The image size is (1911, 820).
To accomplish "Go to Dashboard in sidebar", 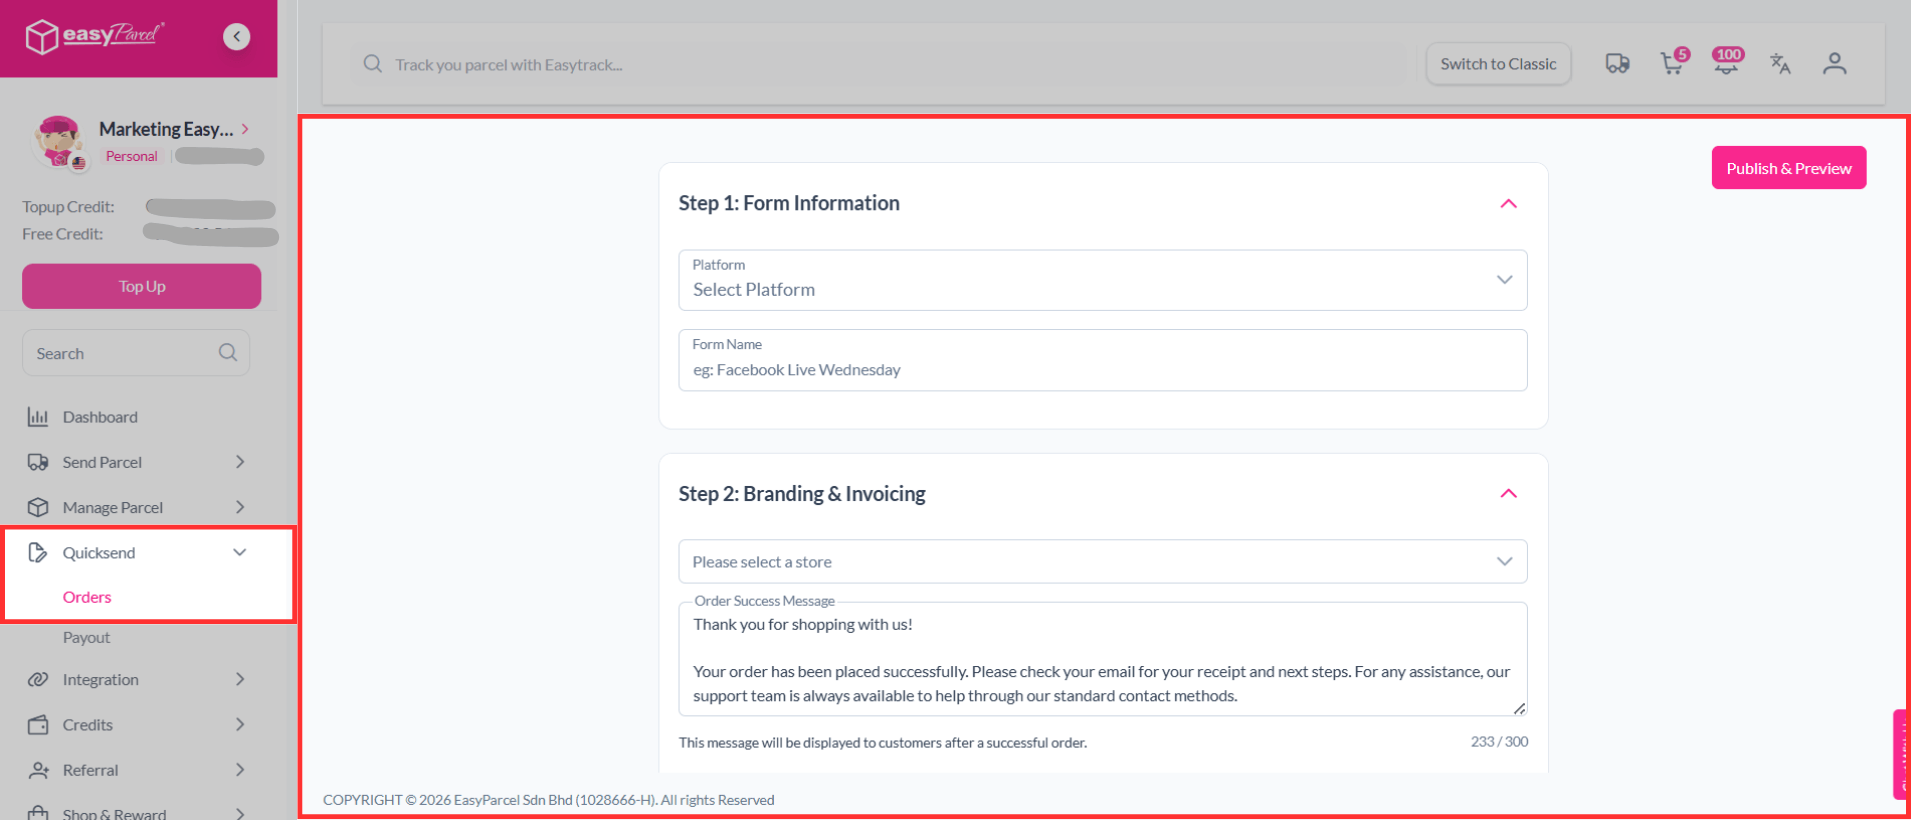I will [x=100, y=417].
